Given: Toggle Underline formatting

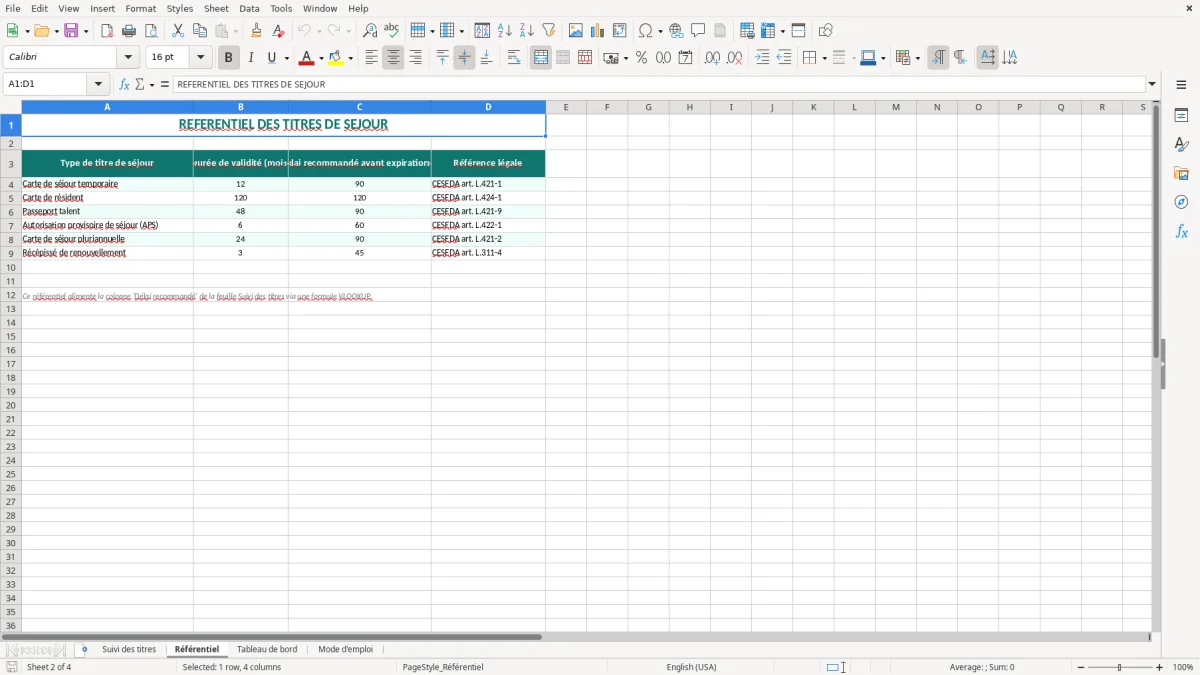Looking at the screenshot, I should click(272, 58).
